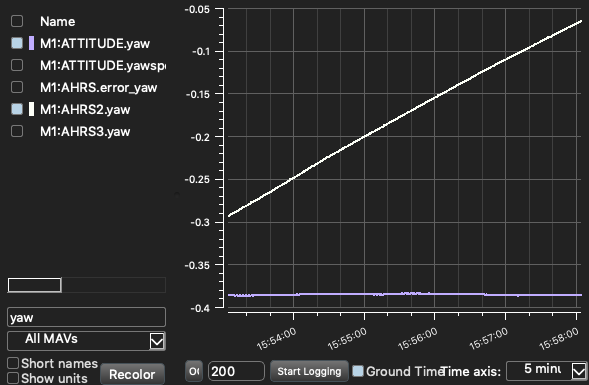Viewport: 589px width, 385px height.
Task: Select M1:ATTITUDE.yawspeed row label
Action: pyautogui.click(x=103, y=65)
